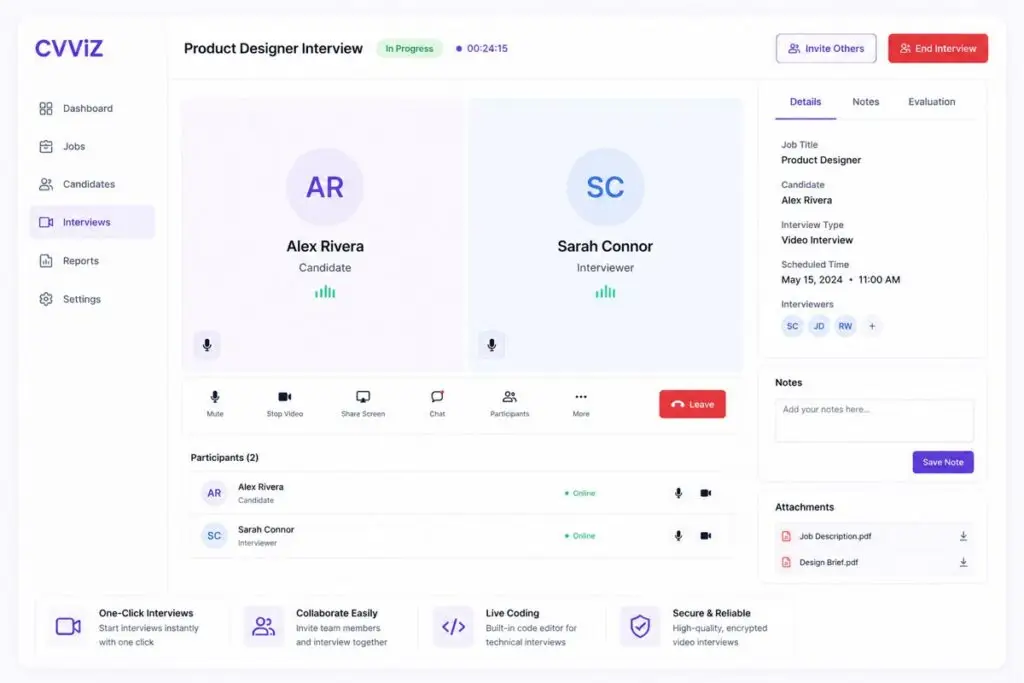
Task: Click the Save Note button
Action: tap(942, 462)
